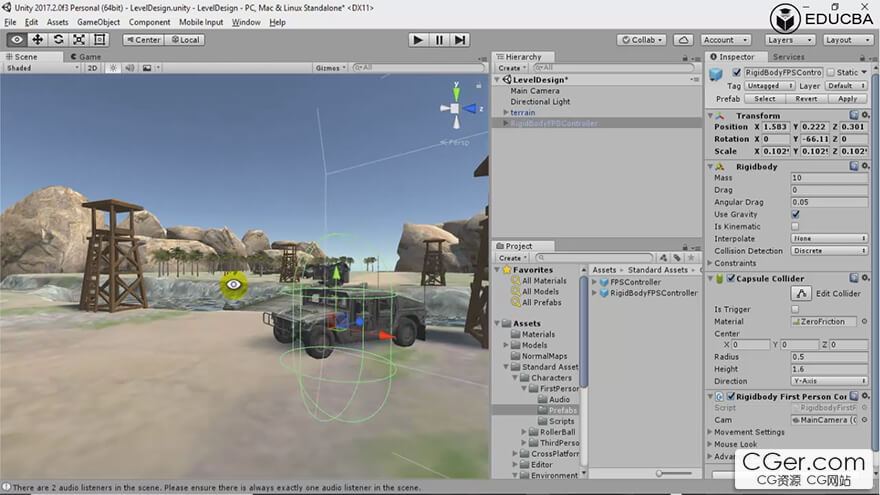Open the GameObject menu
This screenshot has width=880, height=495.
[x=98, y=22]
